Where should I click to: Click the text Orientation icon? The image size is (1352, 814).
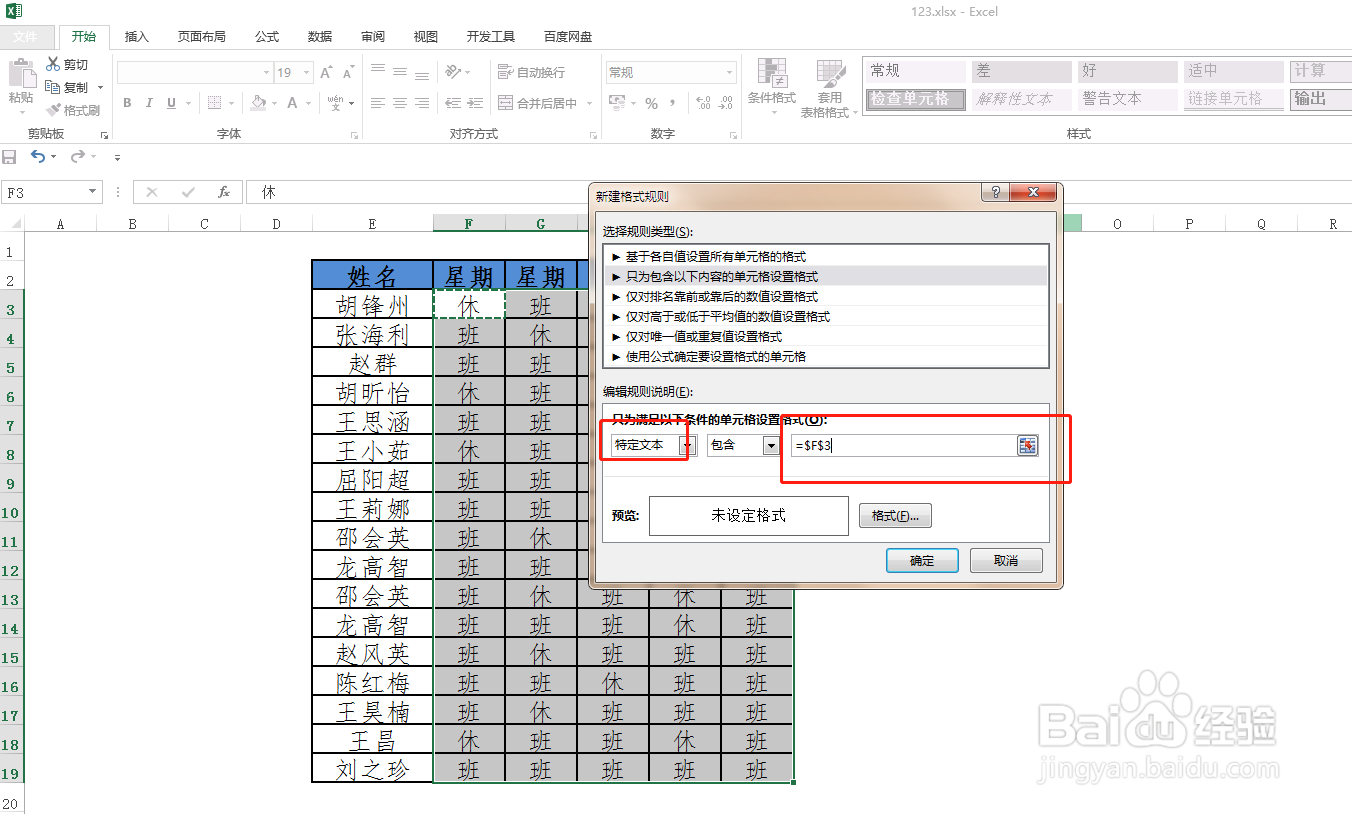click(453, 71)
